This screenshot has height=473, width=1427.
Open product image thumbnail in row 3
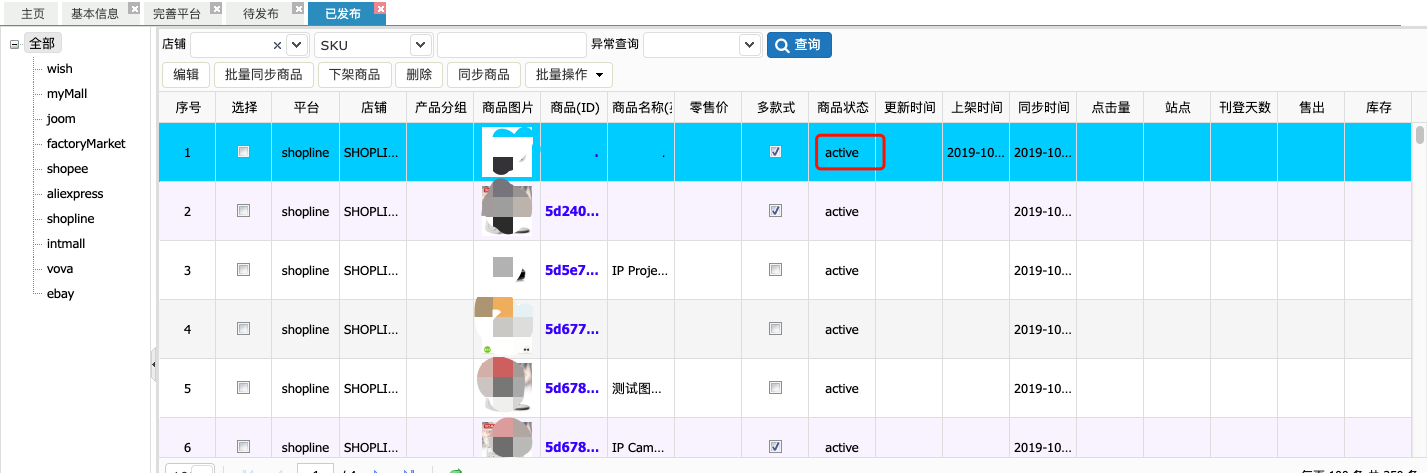[x=506, y=270]
